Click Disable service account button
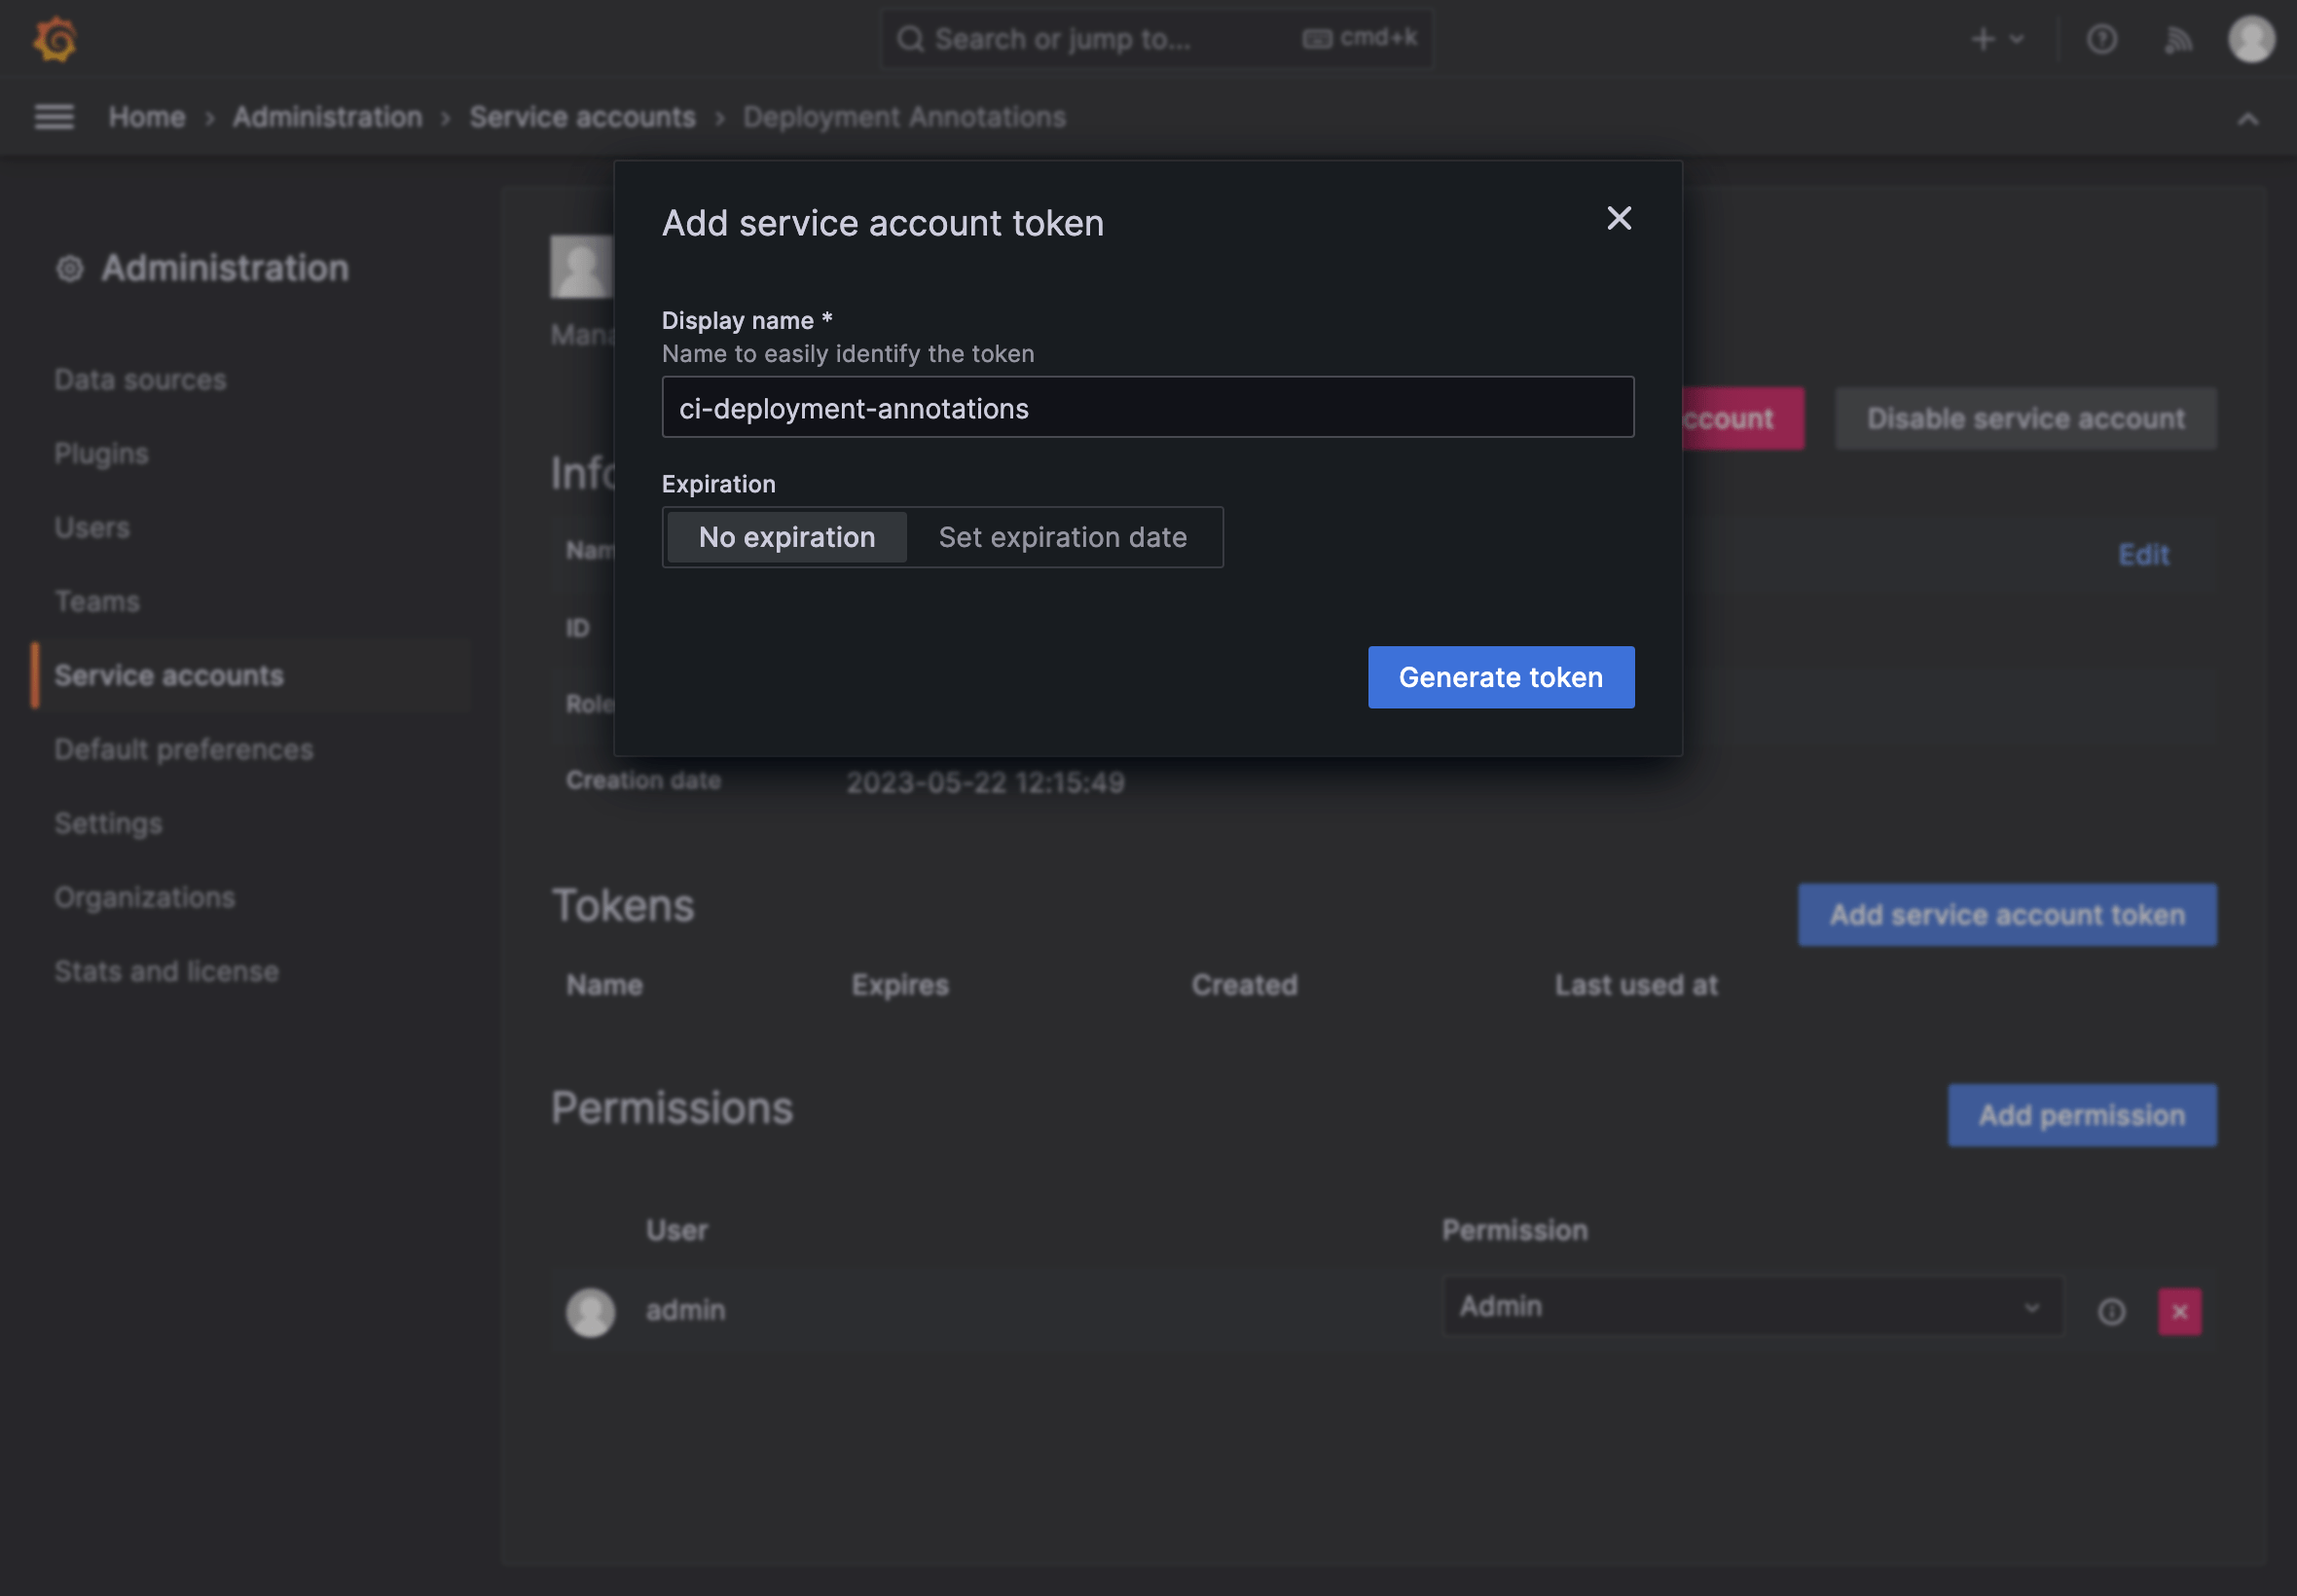Viewport: 2297px width, 1596px height. [2025, 418]
